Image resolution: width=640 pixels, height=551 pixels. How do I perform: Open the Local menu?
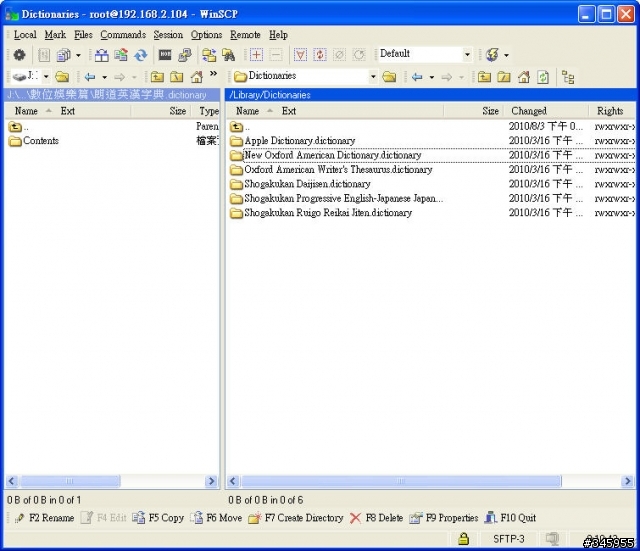pyautogui.click(x=25, y=35)
